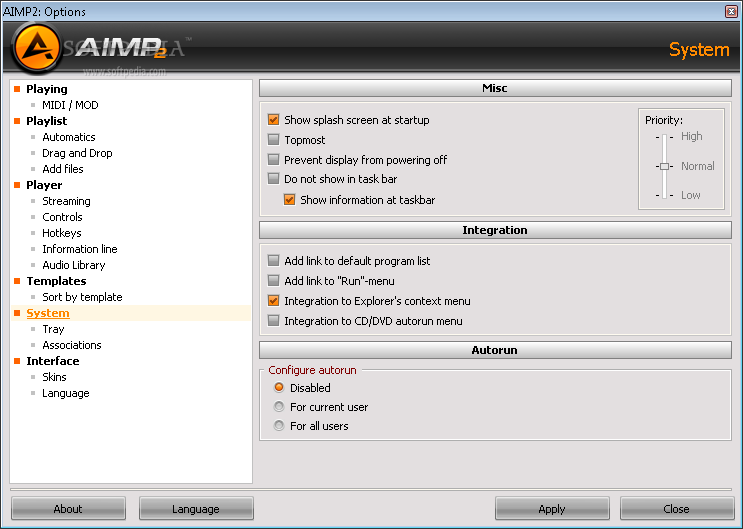Uncheck Show splash screen at startup
The height and width of the screenshot is (529, 743).
(x=273, y=119)
